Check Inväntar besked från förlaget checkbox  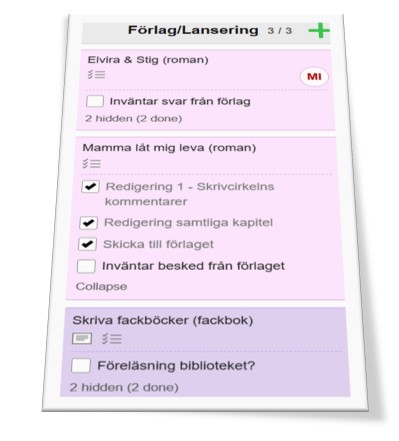pyautogui.click(x=86, y=266)
